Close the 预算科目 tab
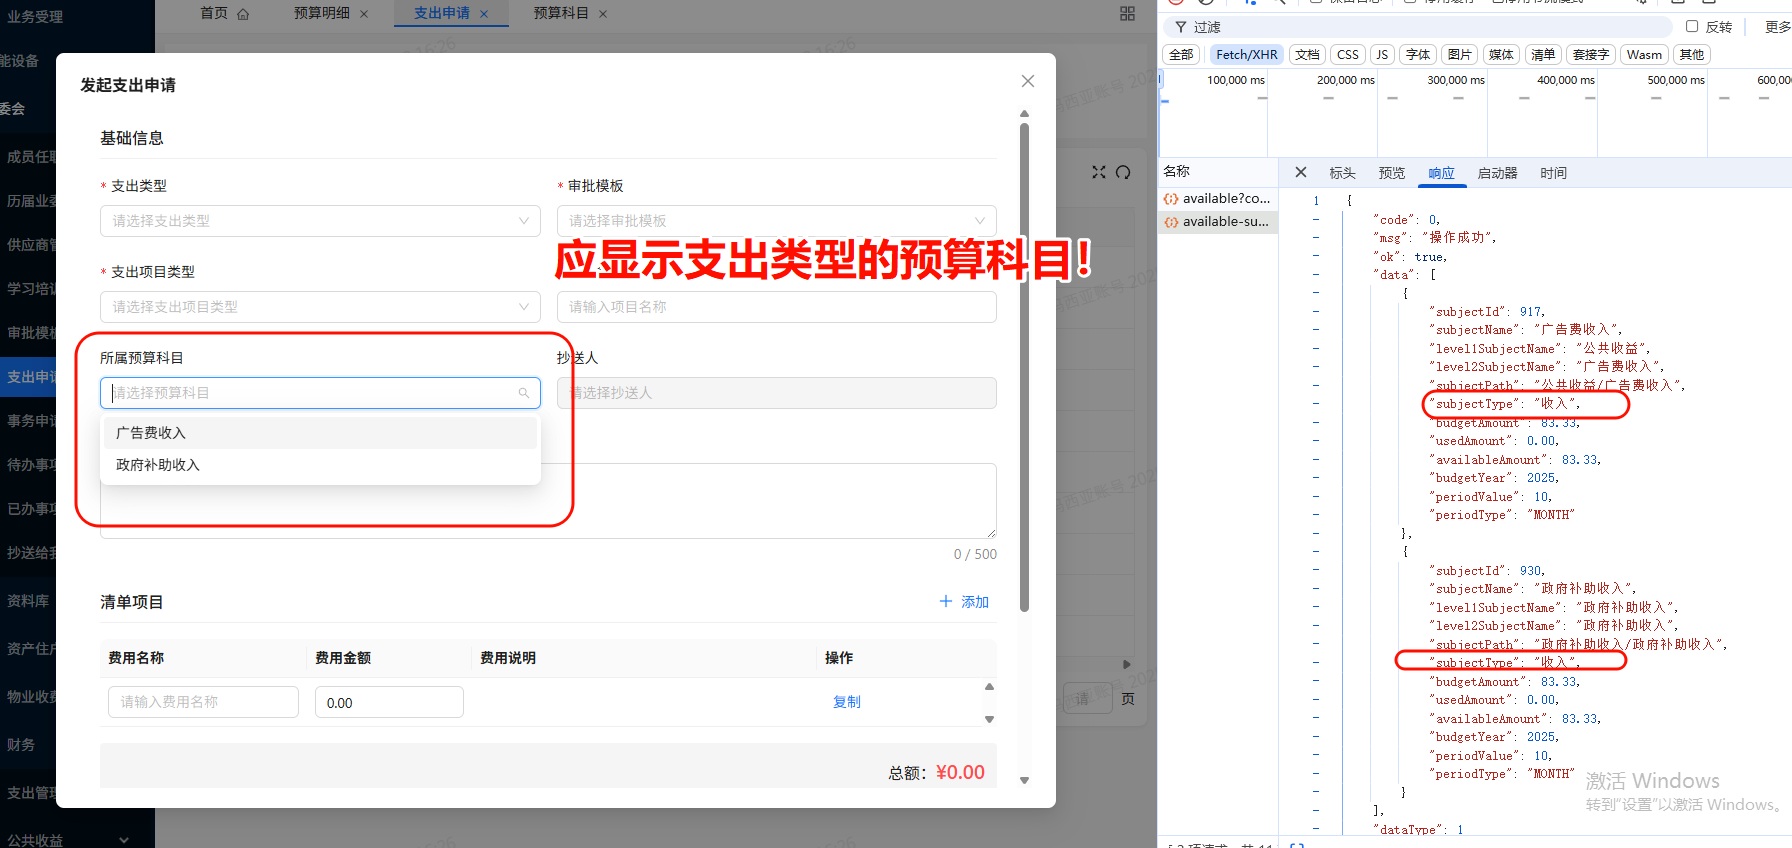1792x848 pixels. (603, 14)
